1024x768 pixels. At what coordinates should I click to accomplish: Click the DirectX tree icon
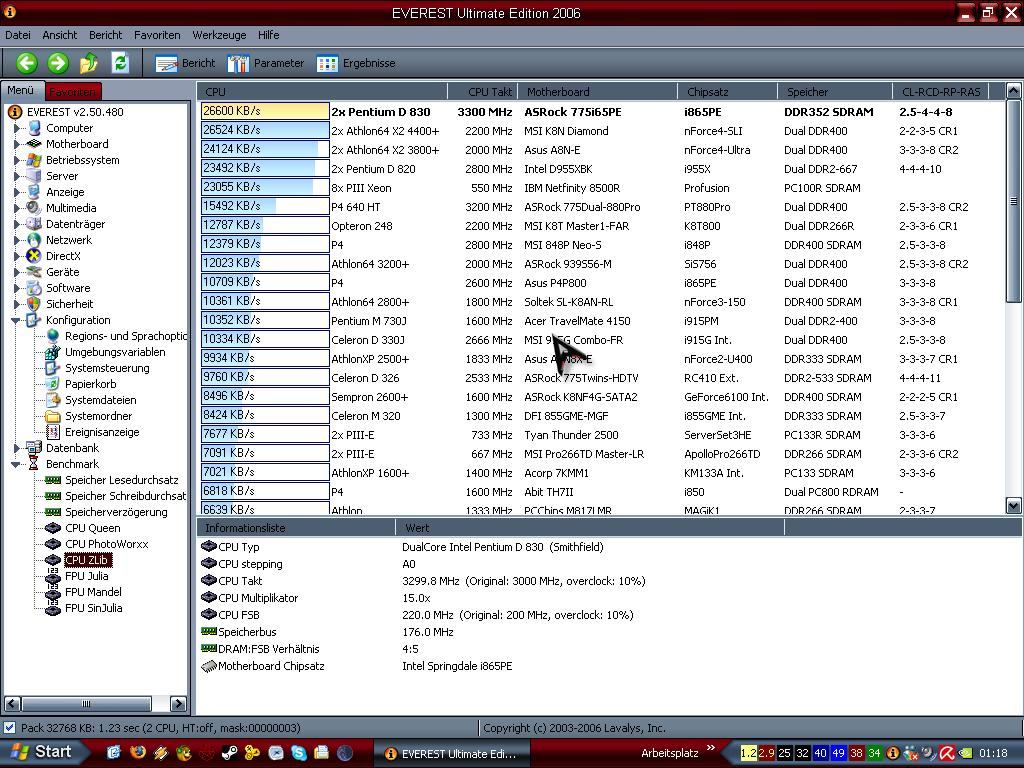34,256
